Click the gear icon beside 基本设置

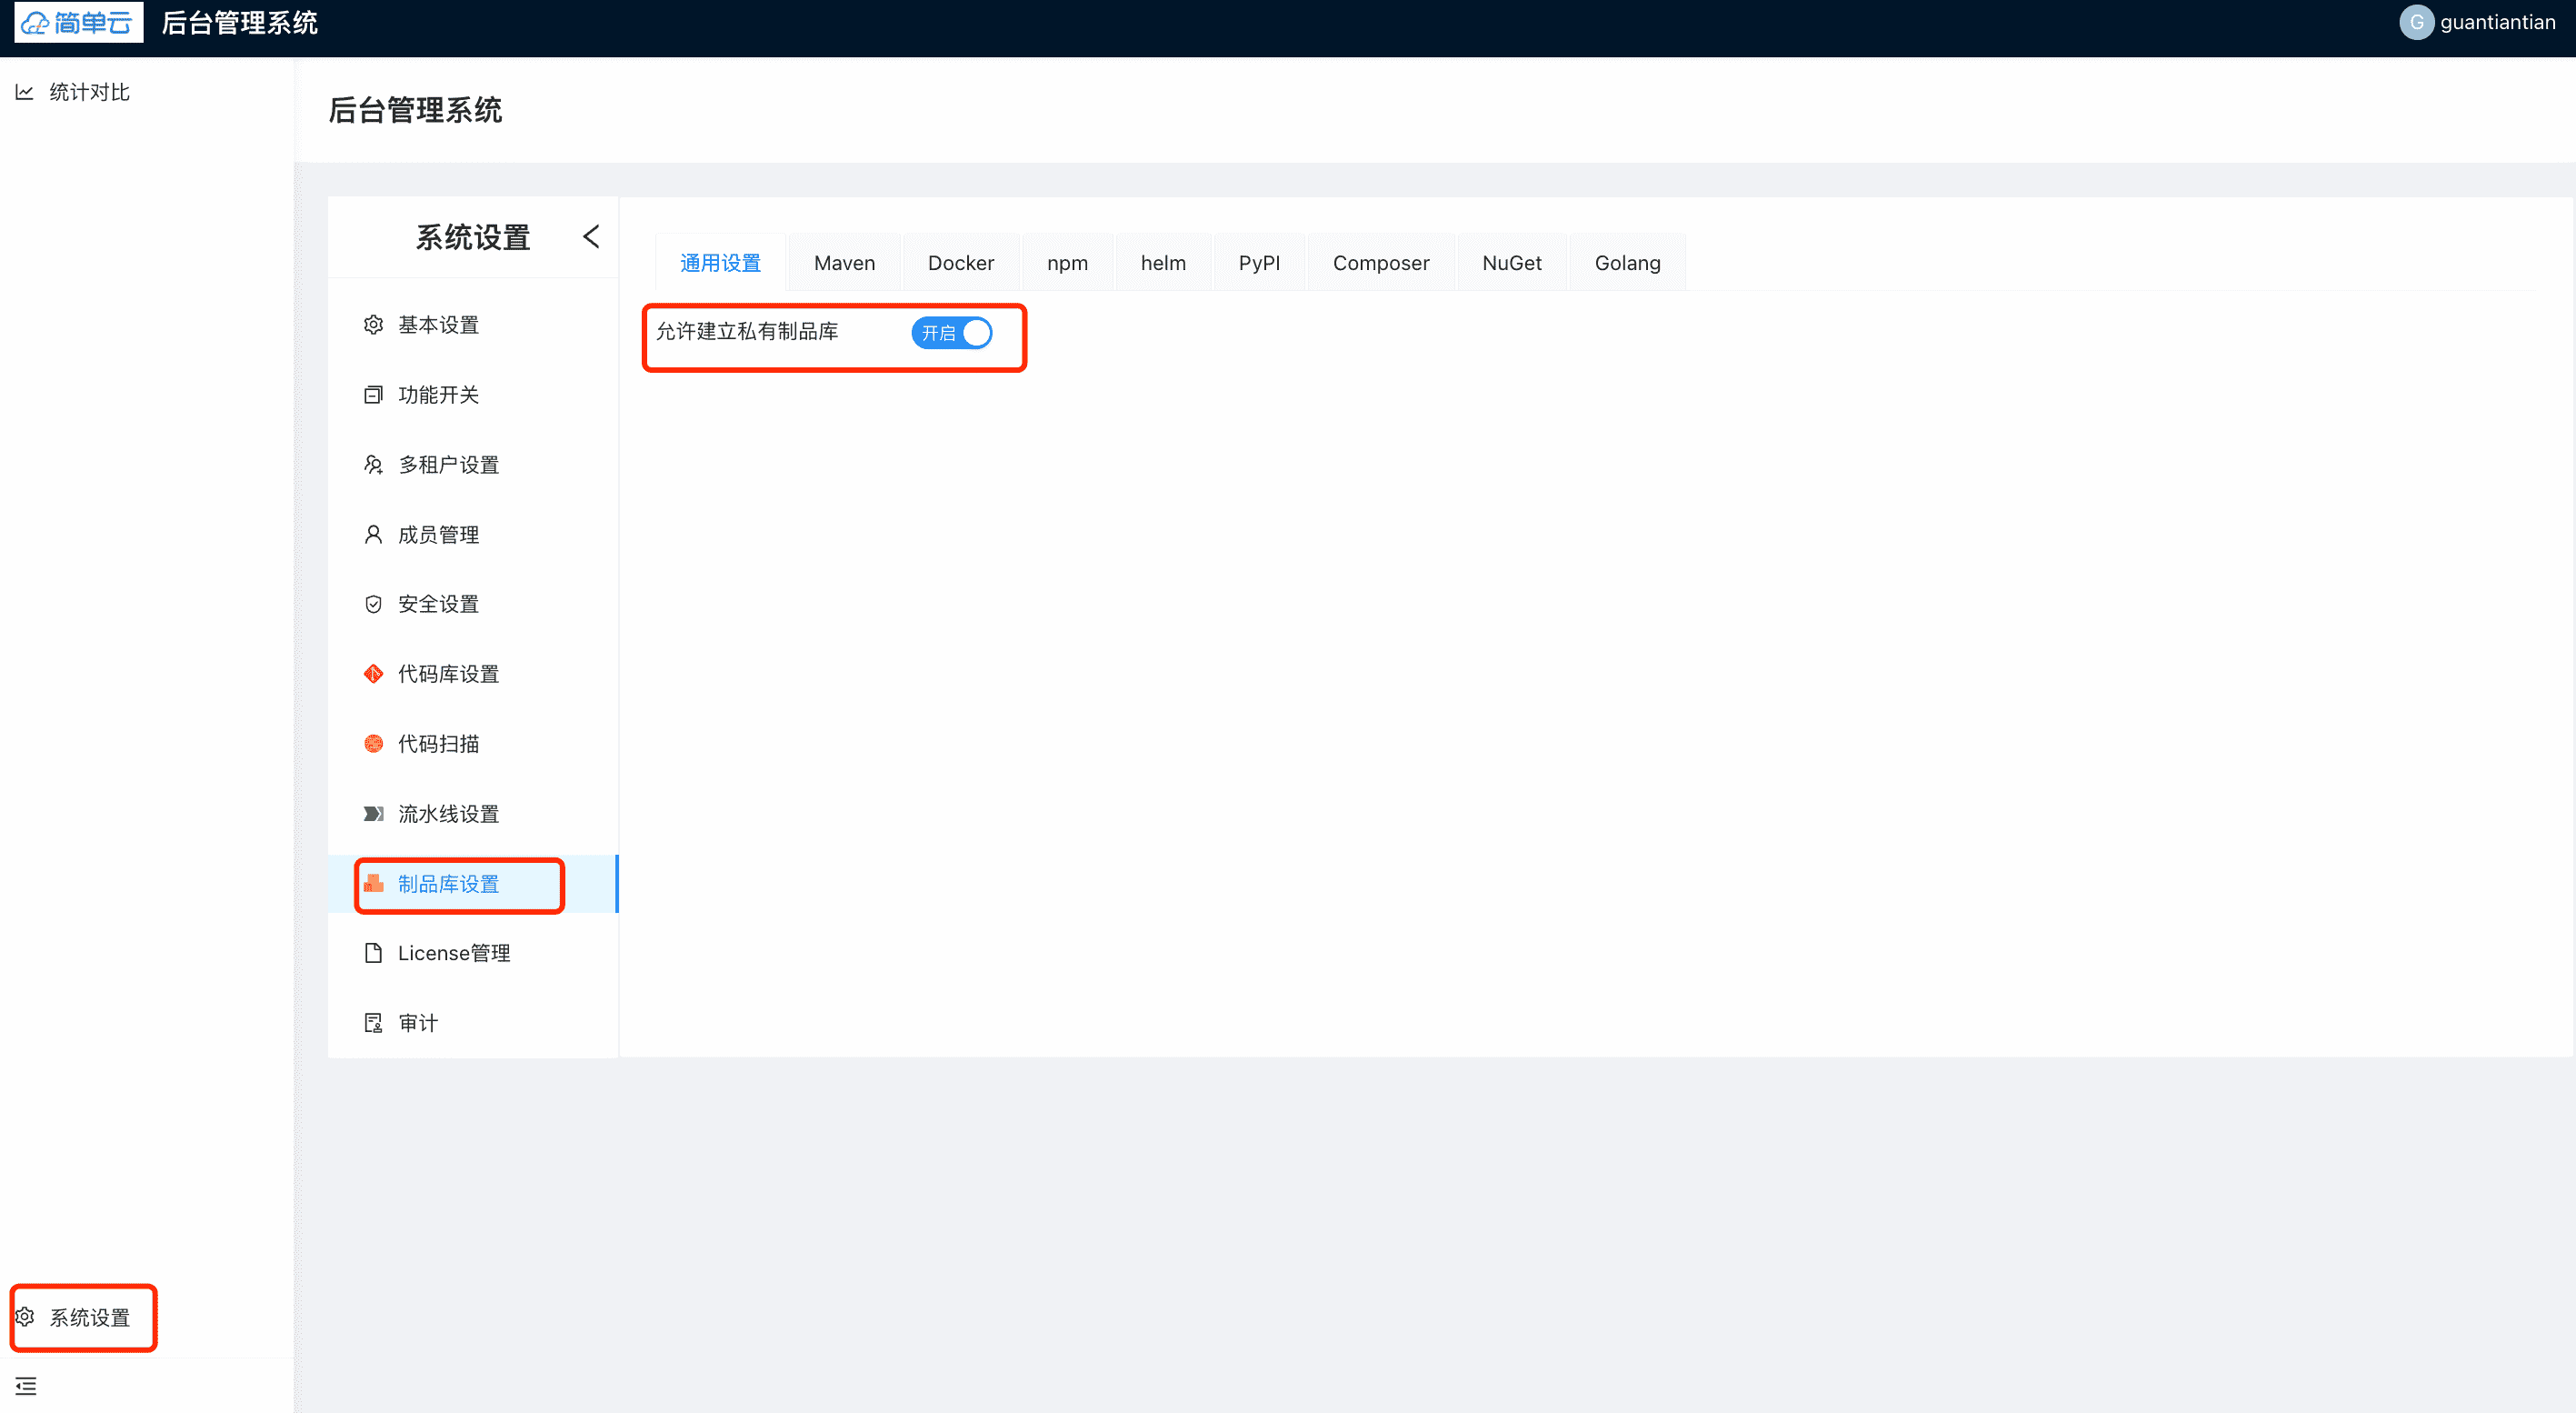click(373, 325)
